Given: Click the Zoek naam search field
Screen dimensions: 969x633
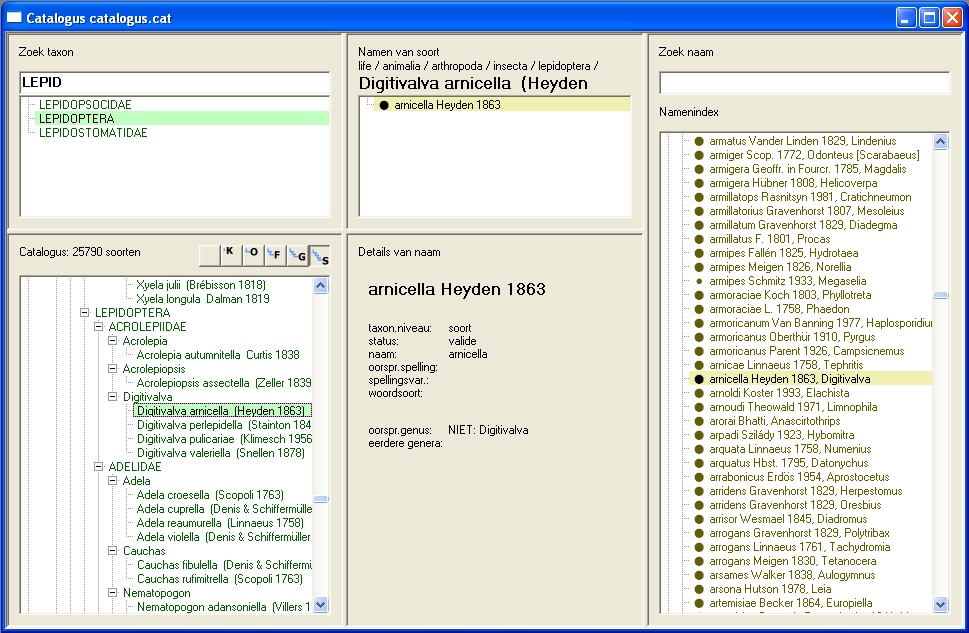Looking at the screenshot, I should tap(804, 83).
